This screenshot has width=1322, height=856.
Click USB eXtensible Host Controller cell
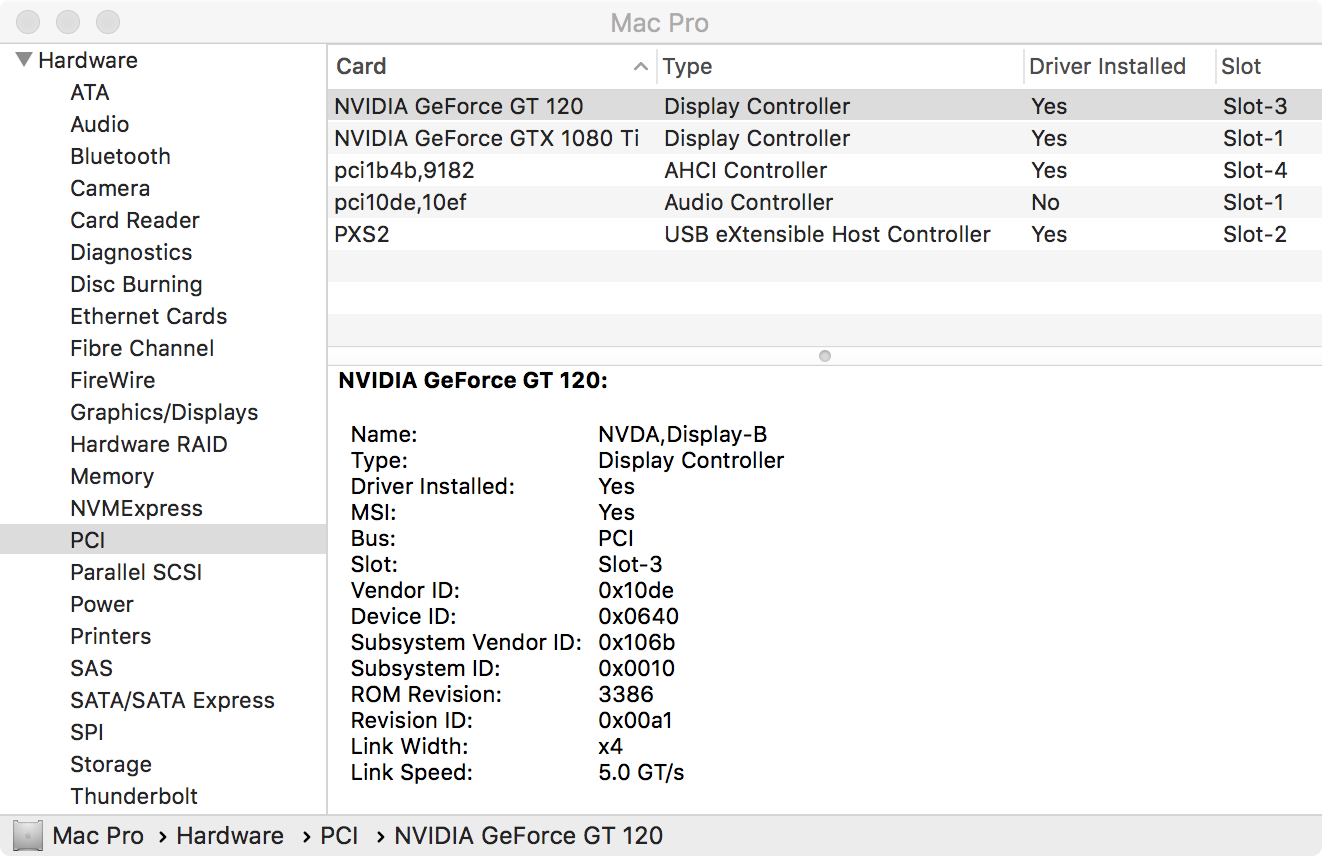pos(827,234)
